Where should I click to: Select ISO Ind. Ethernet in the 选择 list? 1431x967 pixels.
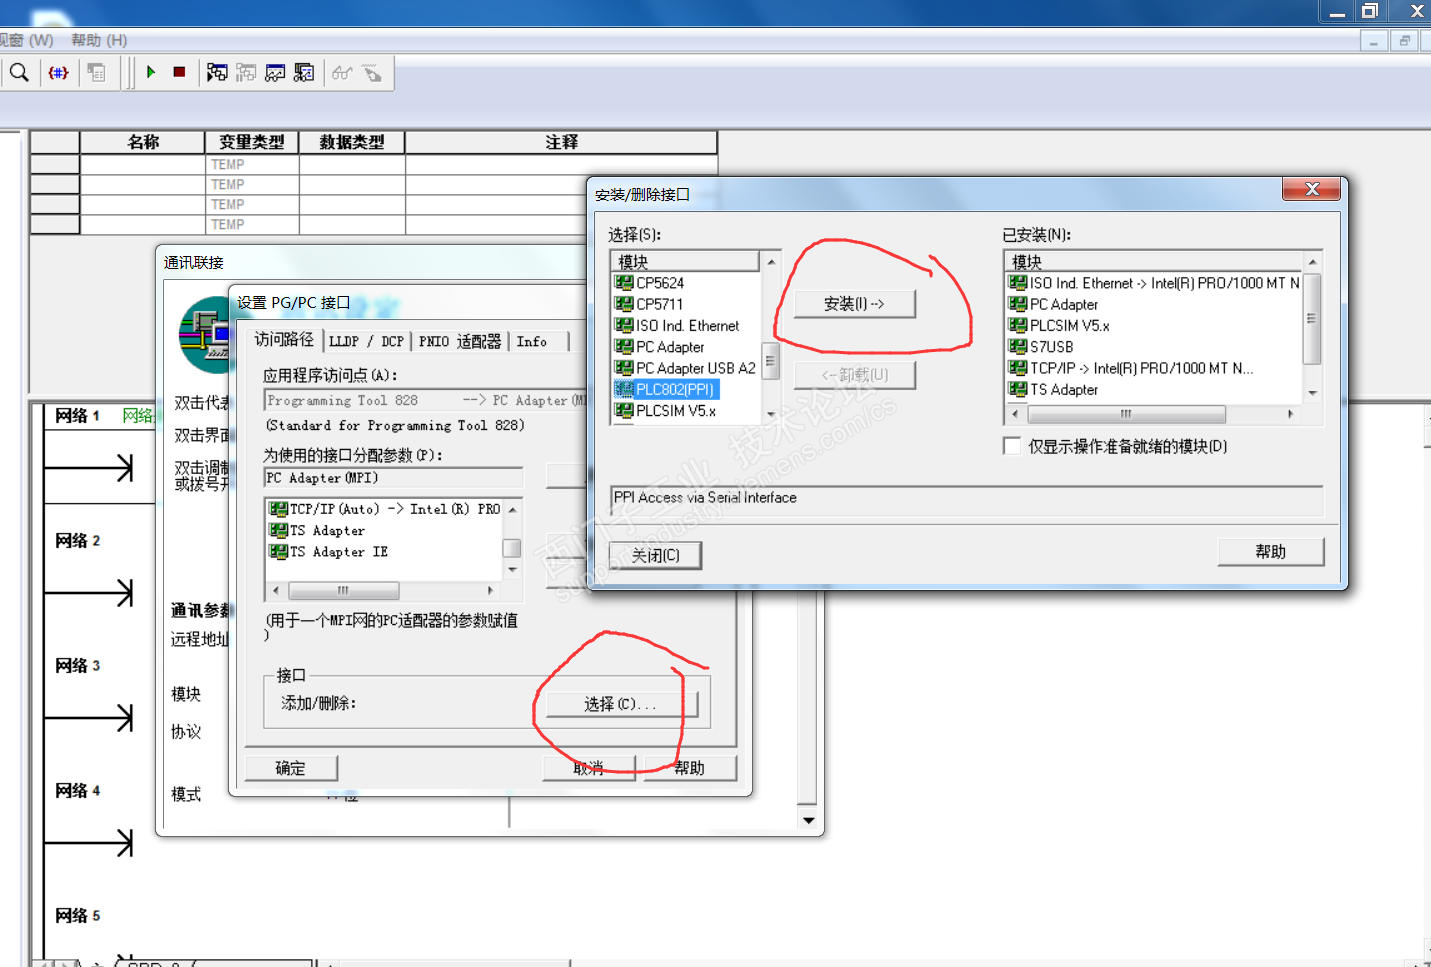click(x=687, y=326)
